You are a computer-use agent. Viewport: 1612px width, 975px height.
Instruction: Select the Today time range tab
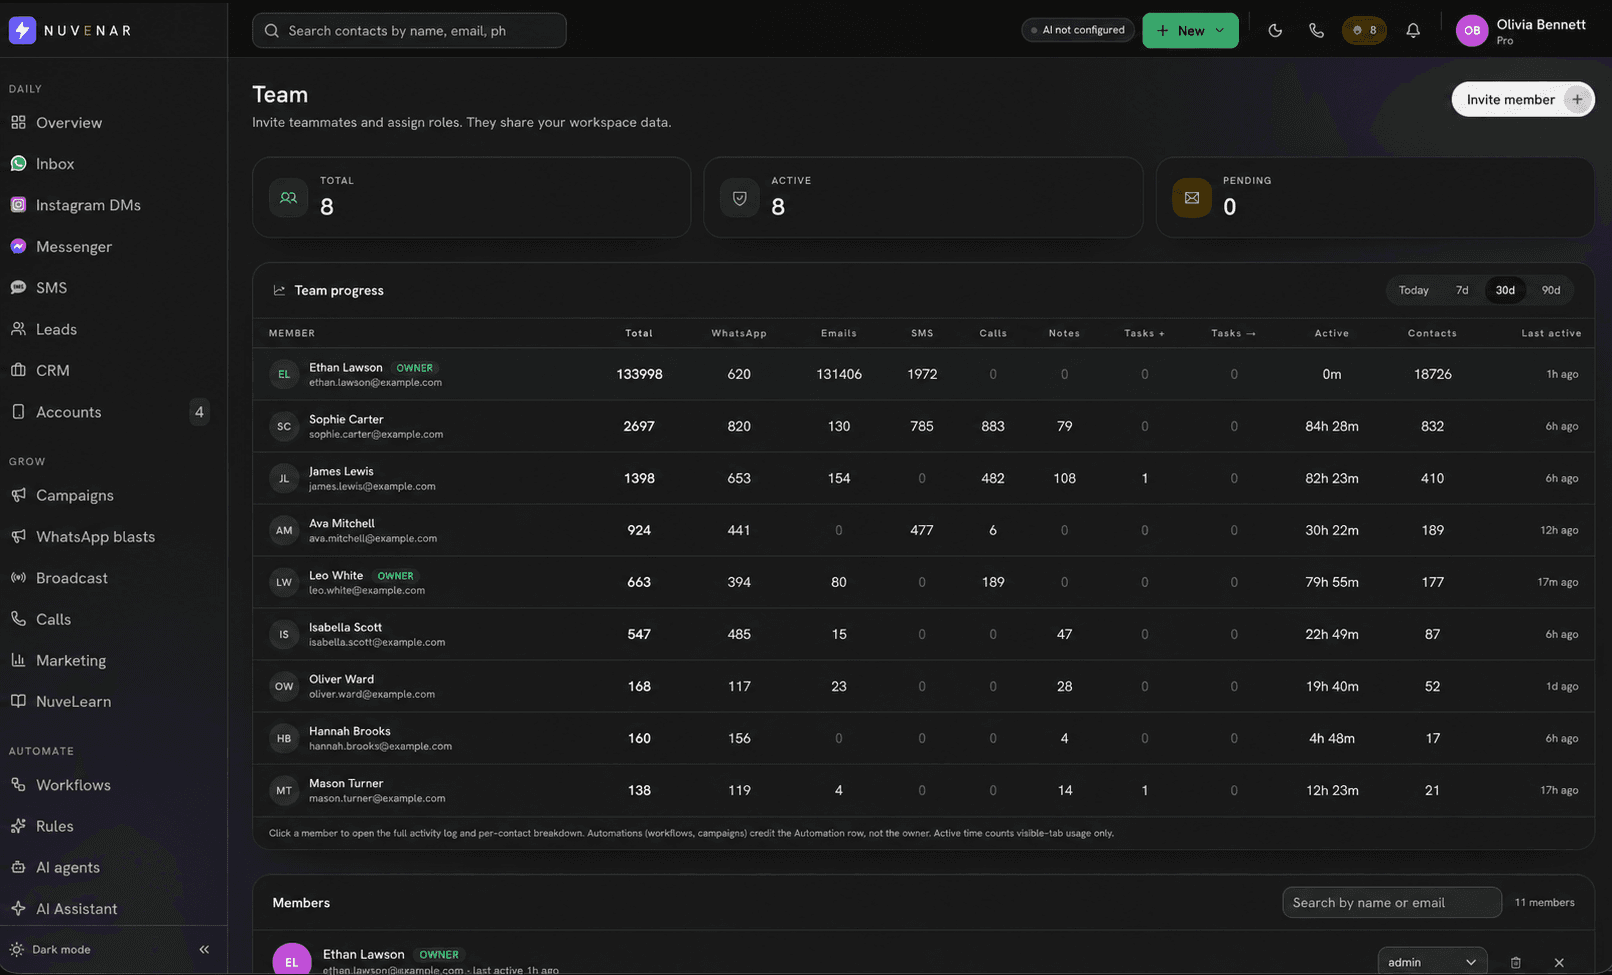(x=1413, y=290)
